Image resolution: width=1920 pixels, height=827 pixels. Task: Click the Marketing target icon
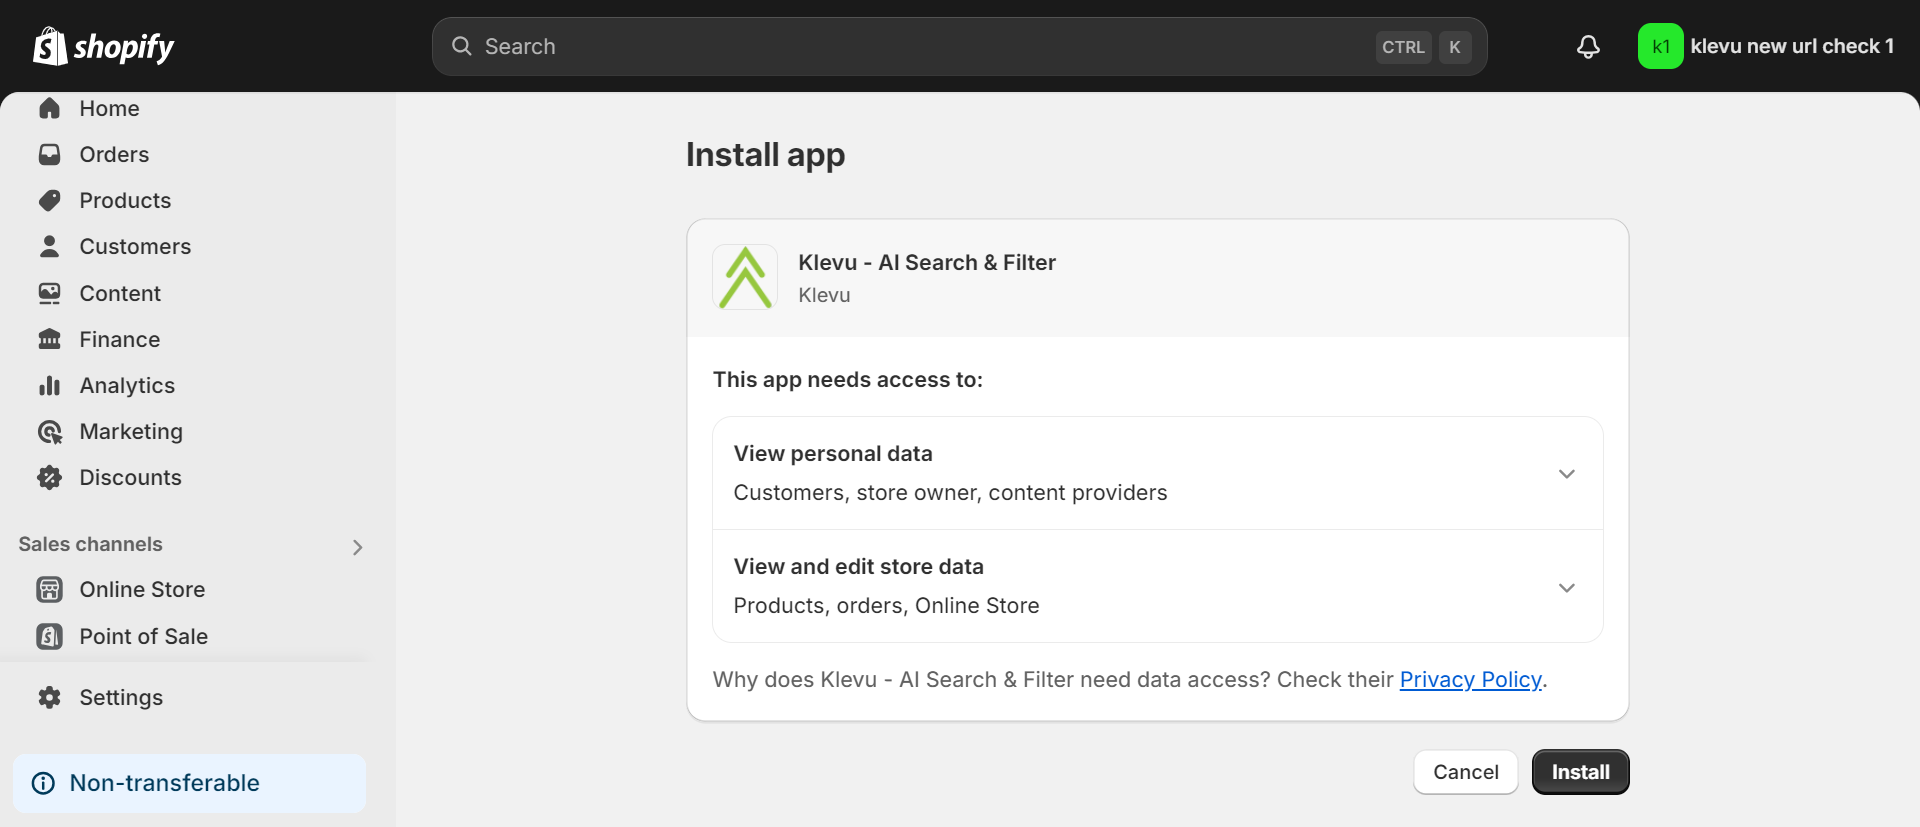point(50,431)
